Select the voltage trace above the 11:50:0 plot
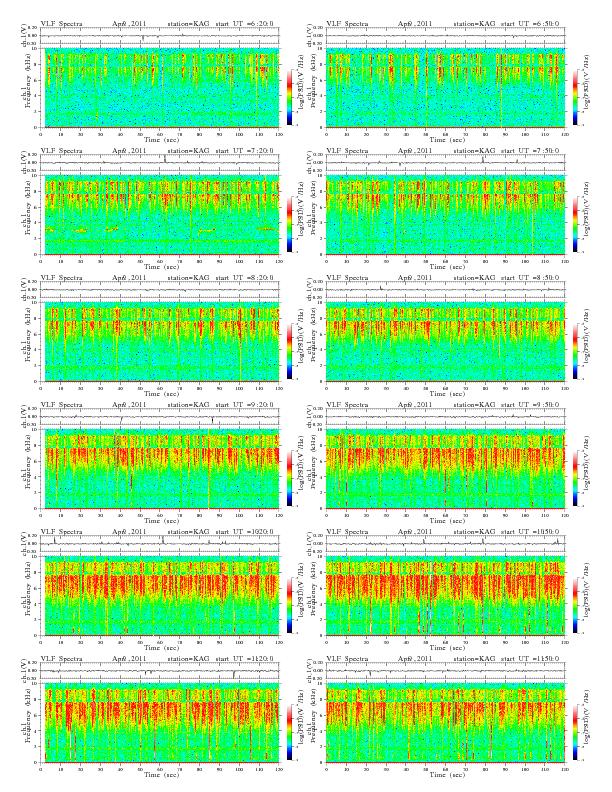 coord(445,671)
